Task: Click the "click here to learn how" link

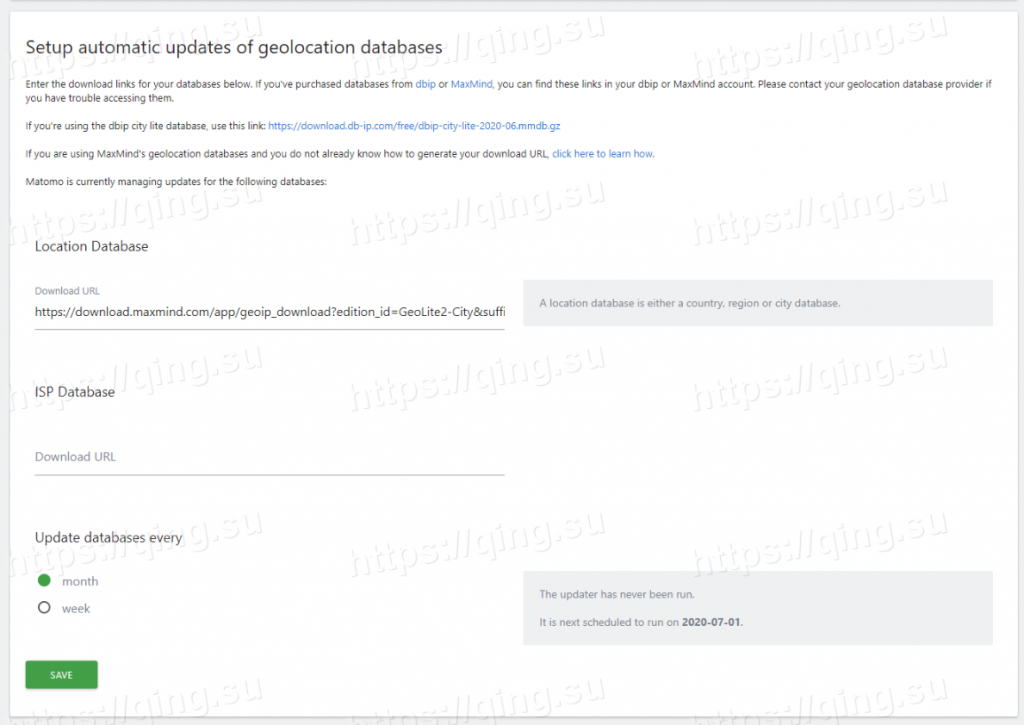Action: (x=602, y=154)
